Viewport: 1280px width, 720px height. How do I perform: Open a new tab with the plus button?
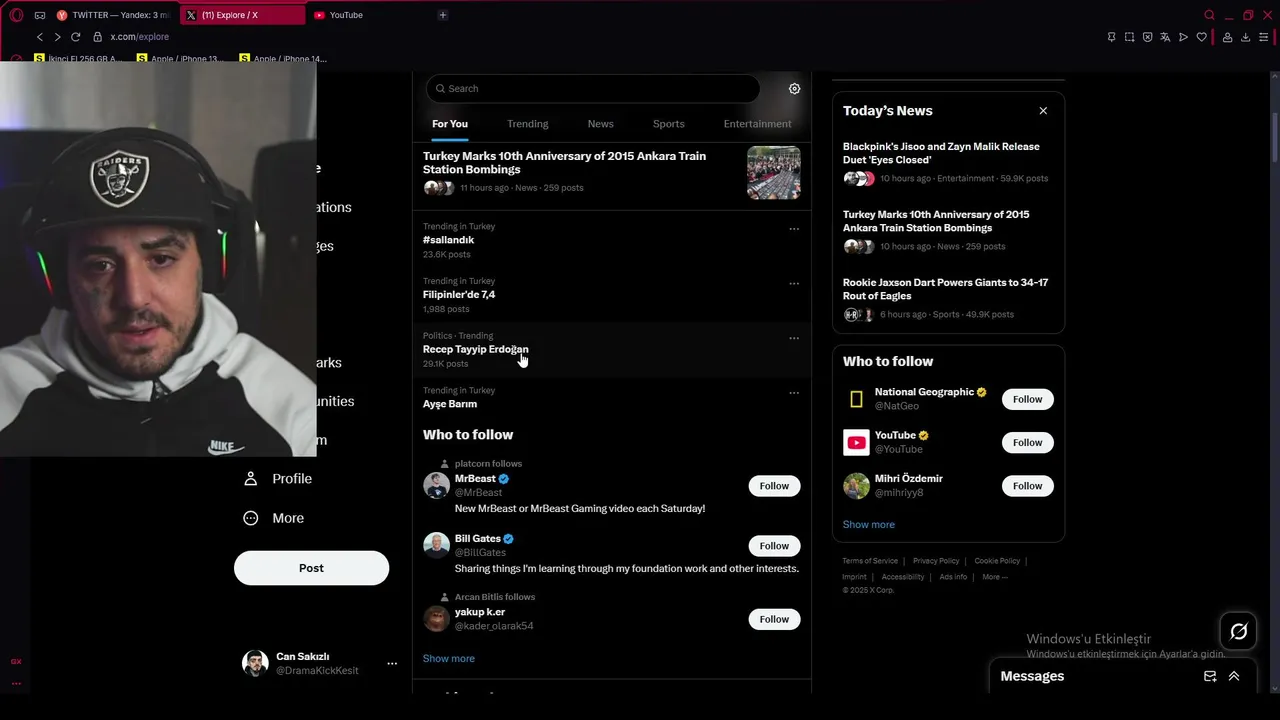443,15
